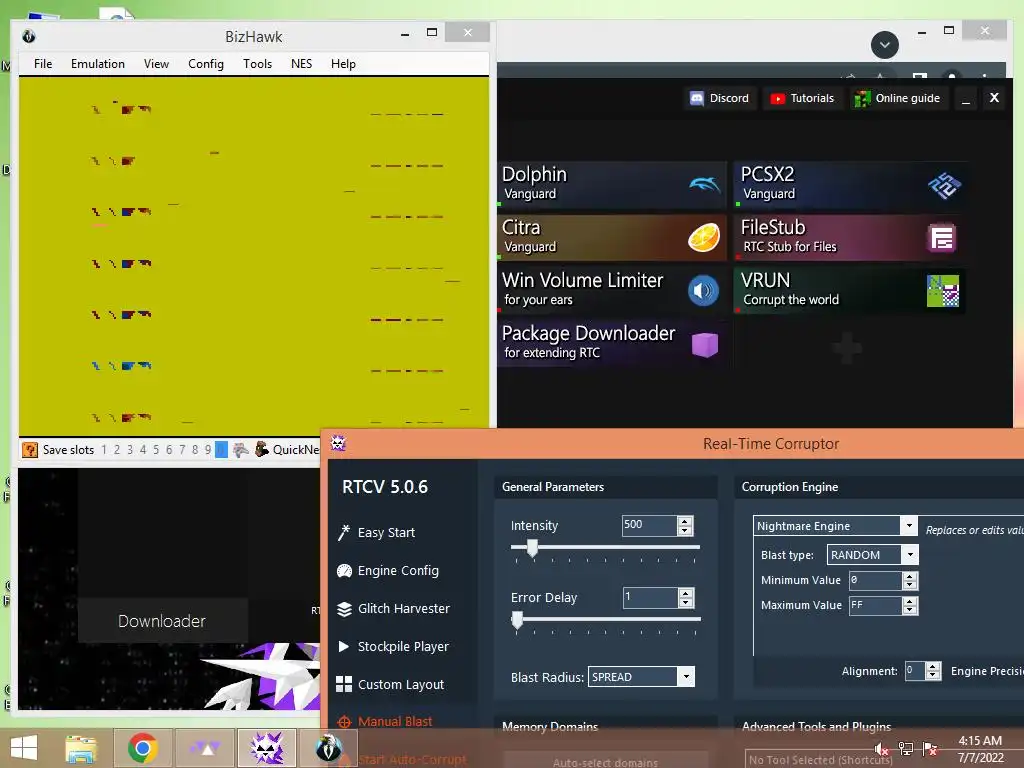Launch VRUN Corrupt the world
Screen dimensions: 1024x768
coord(850,291)
